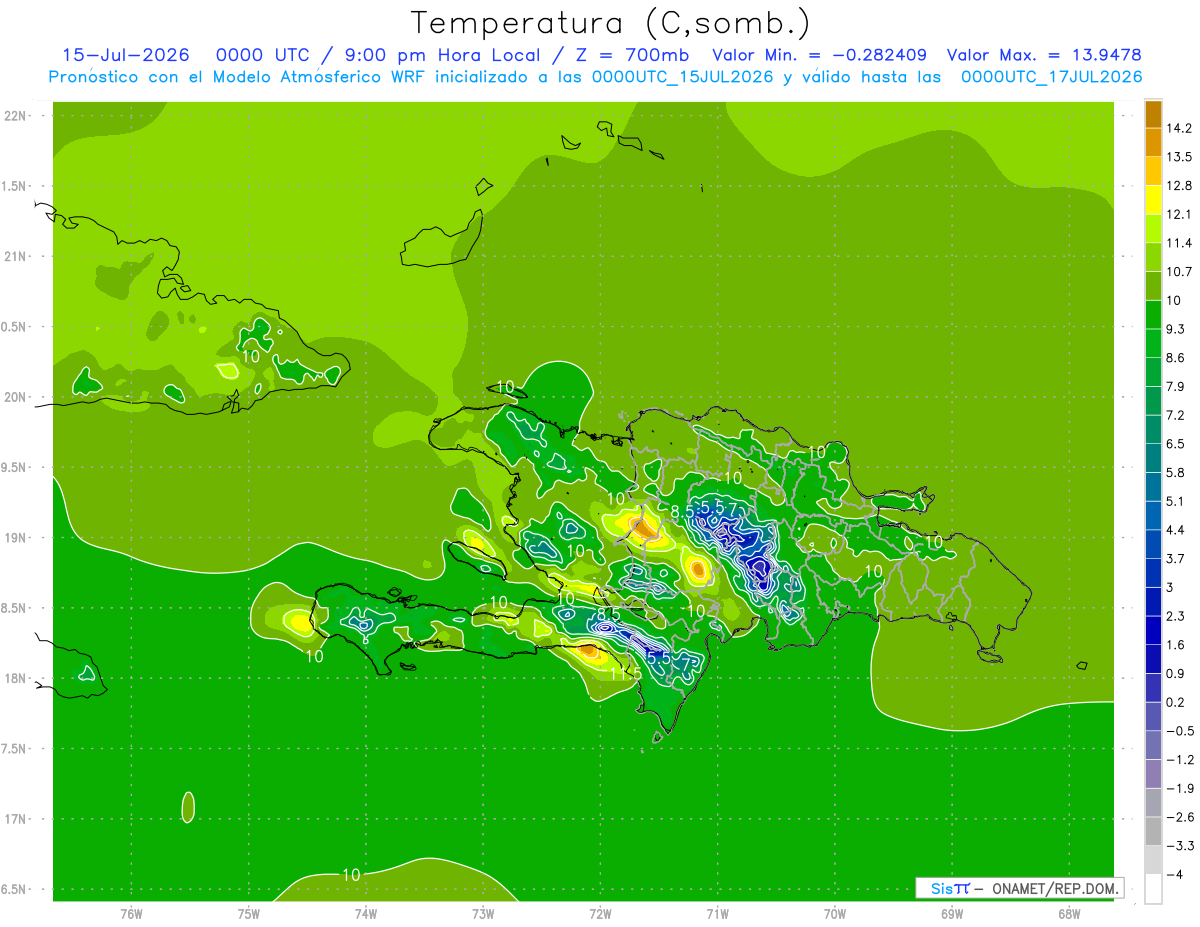Viewport: 1200px width, 927px height.
Task: Click the "7.2" colorbar label
Action: (x=1175, y=415)
